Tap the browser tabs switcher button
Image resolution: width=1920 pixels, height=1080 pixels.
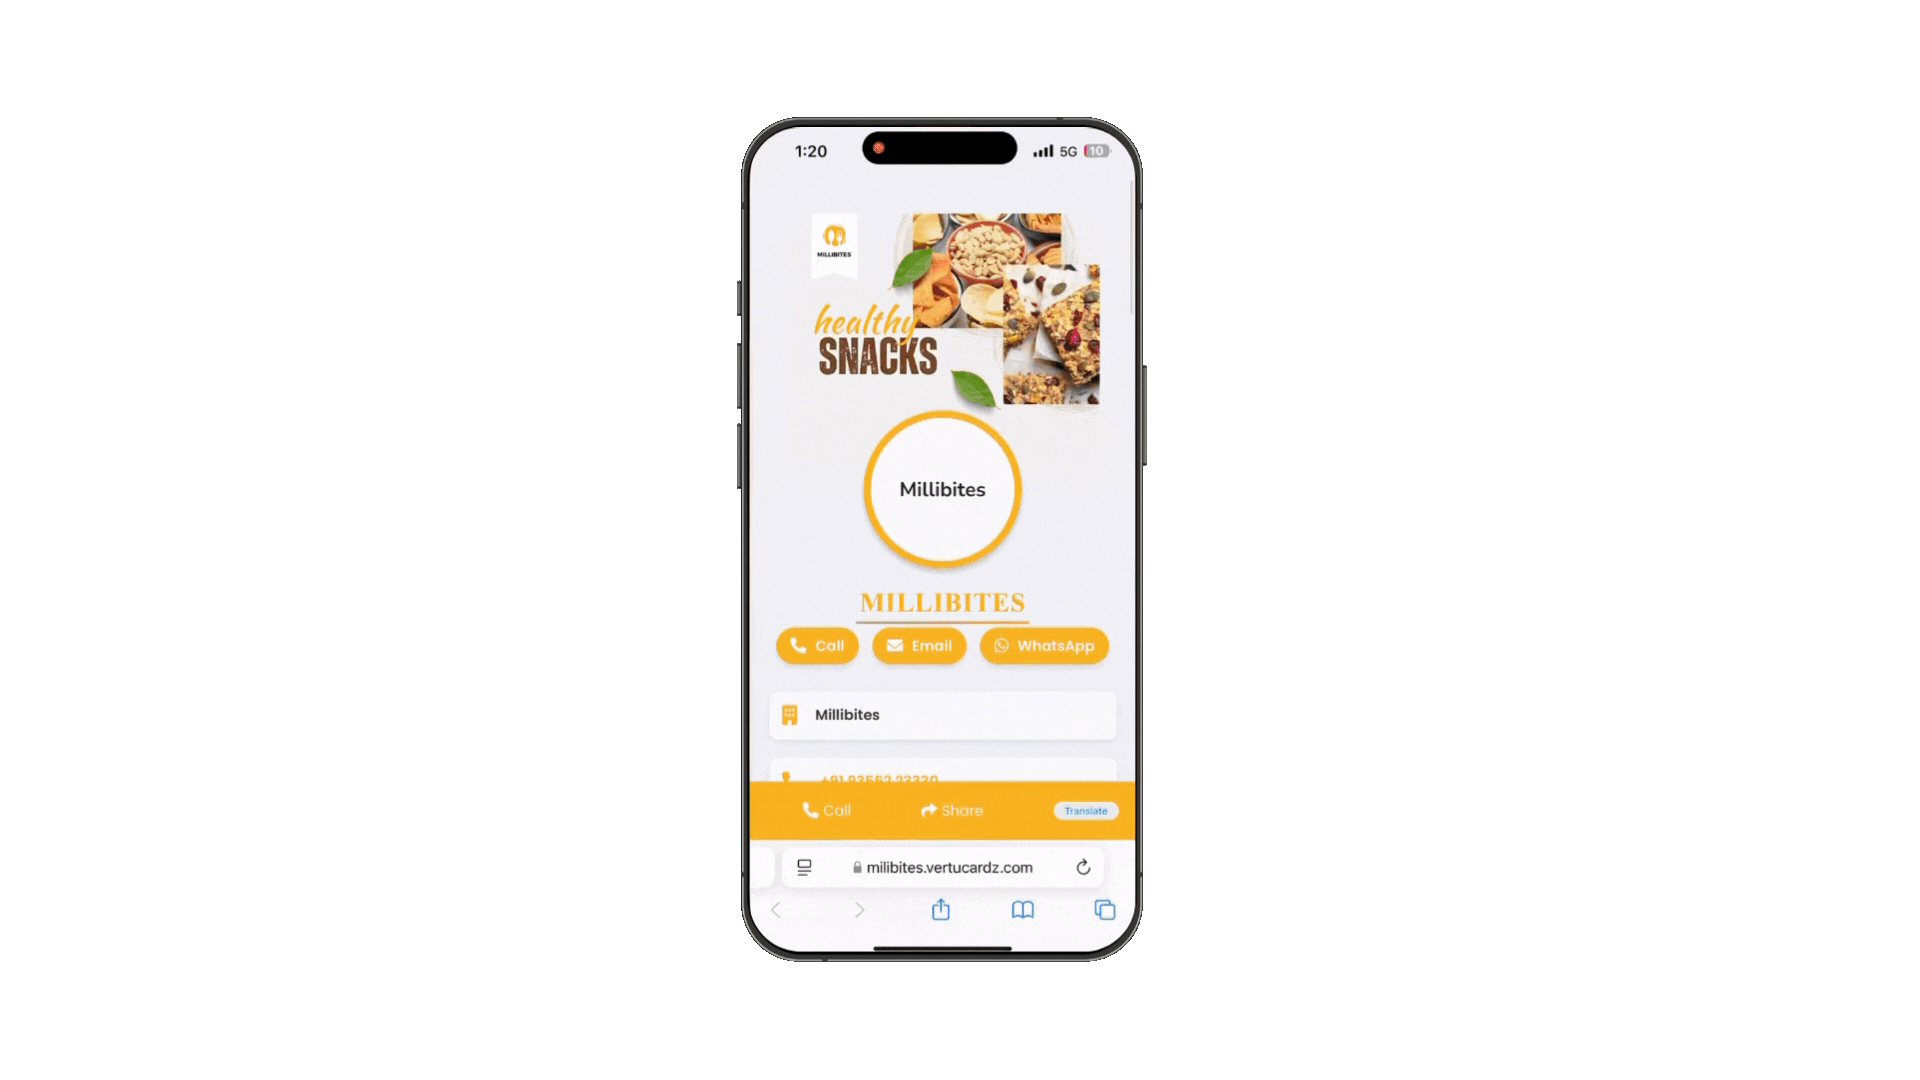pos(1105,910)
